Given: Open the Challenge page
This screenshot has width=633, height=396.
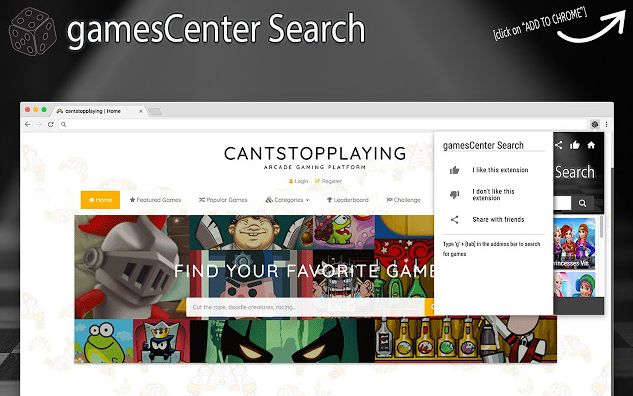Looking at the screenshot, I should 404,200.
